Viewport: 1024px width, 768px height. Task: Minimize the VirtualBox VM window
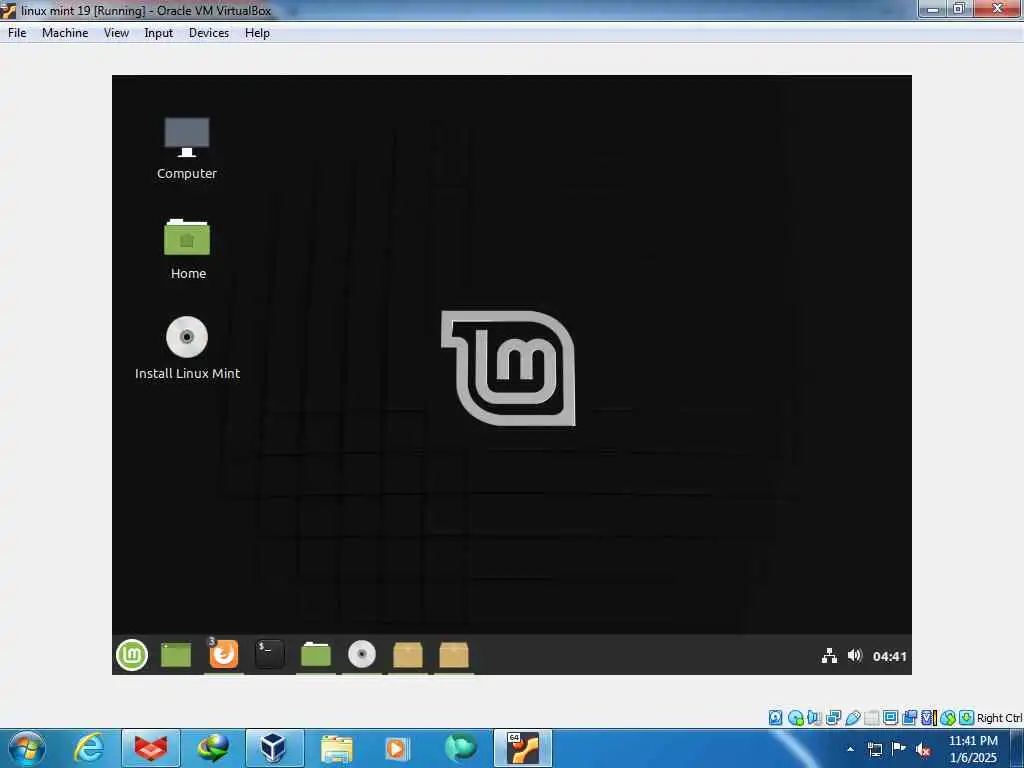point(933,8)
